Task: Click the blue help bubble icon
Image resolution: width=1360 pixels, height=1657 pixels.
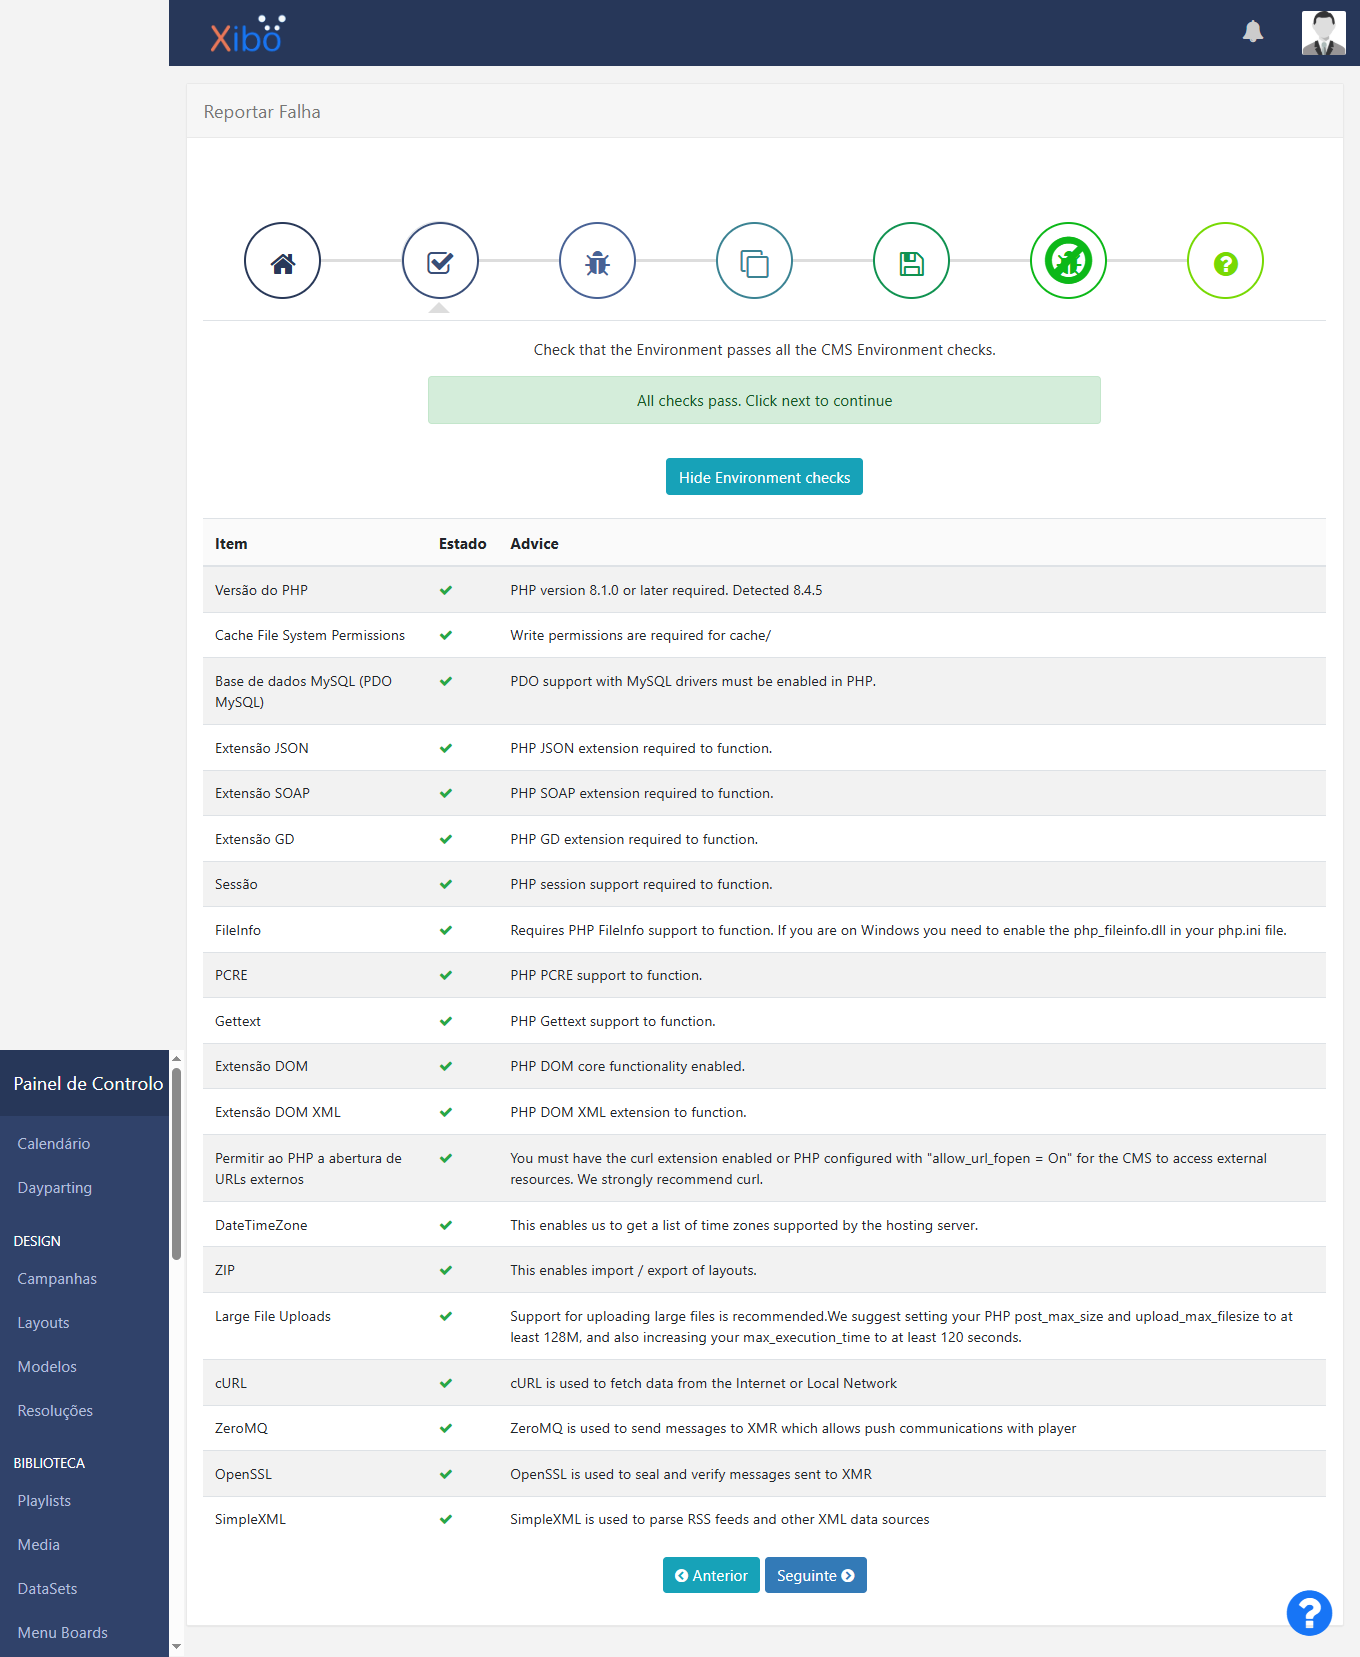Action: 1309,1612
